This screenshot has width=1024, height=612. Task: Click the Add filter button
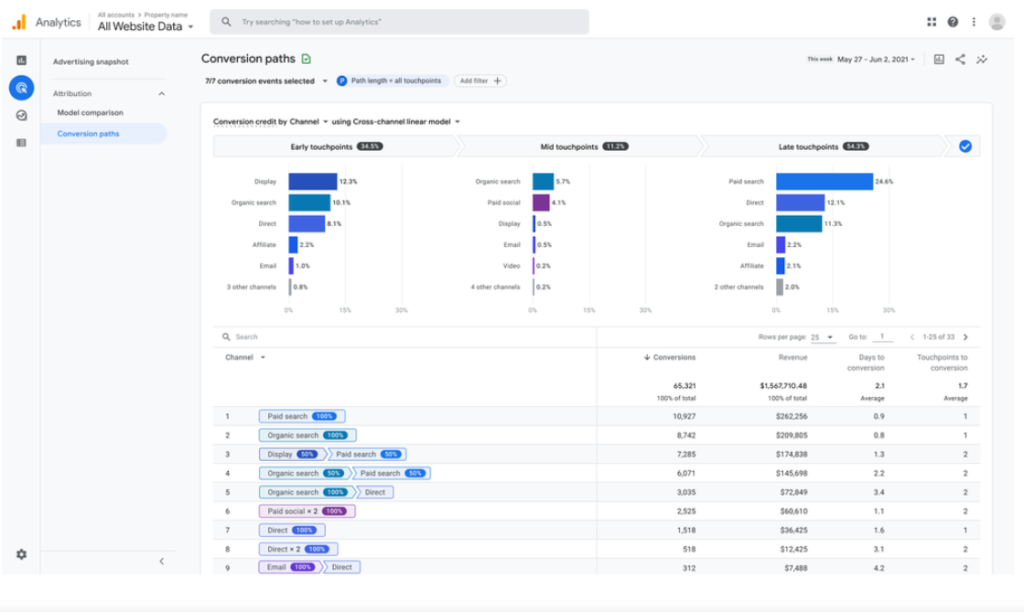click(x=480, y=81)
